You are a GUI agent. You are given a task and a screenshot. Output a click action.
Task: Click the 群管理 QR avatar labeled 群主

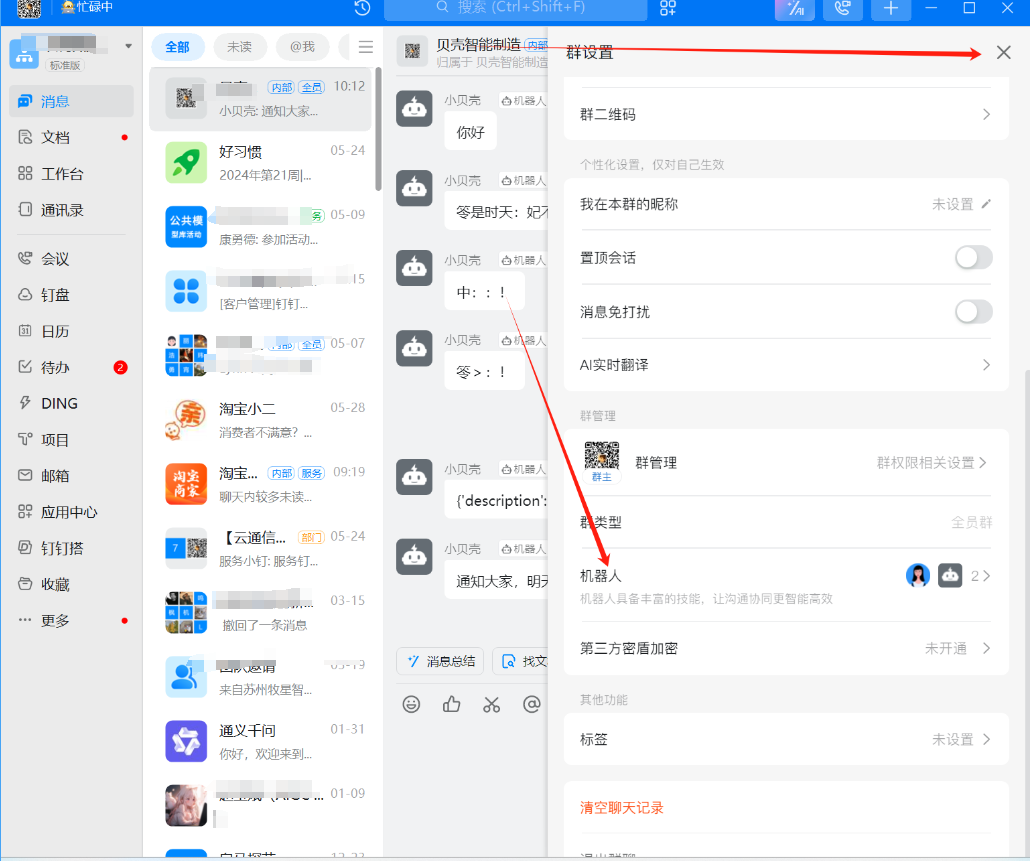tap(602, 462)
